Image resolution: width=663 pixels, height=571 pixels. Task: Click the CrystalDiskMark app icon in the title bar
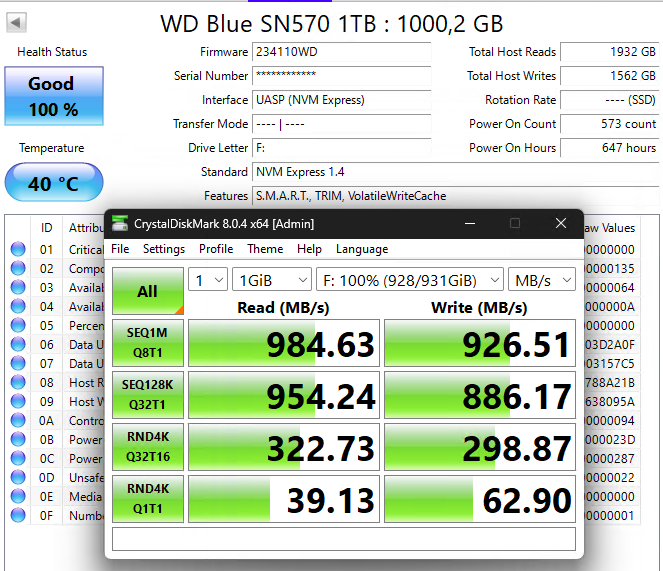click(120, 223)
